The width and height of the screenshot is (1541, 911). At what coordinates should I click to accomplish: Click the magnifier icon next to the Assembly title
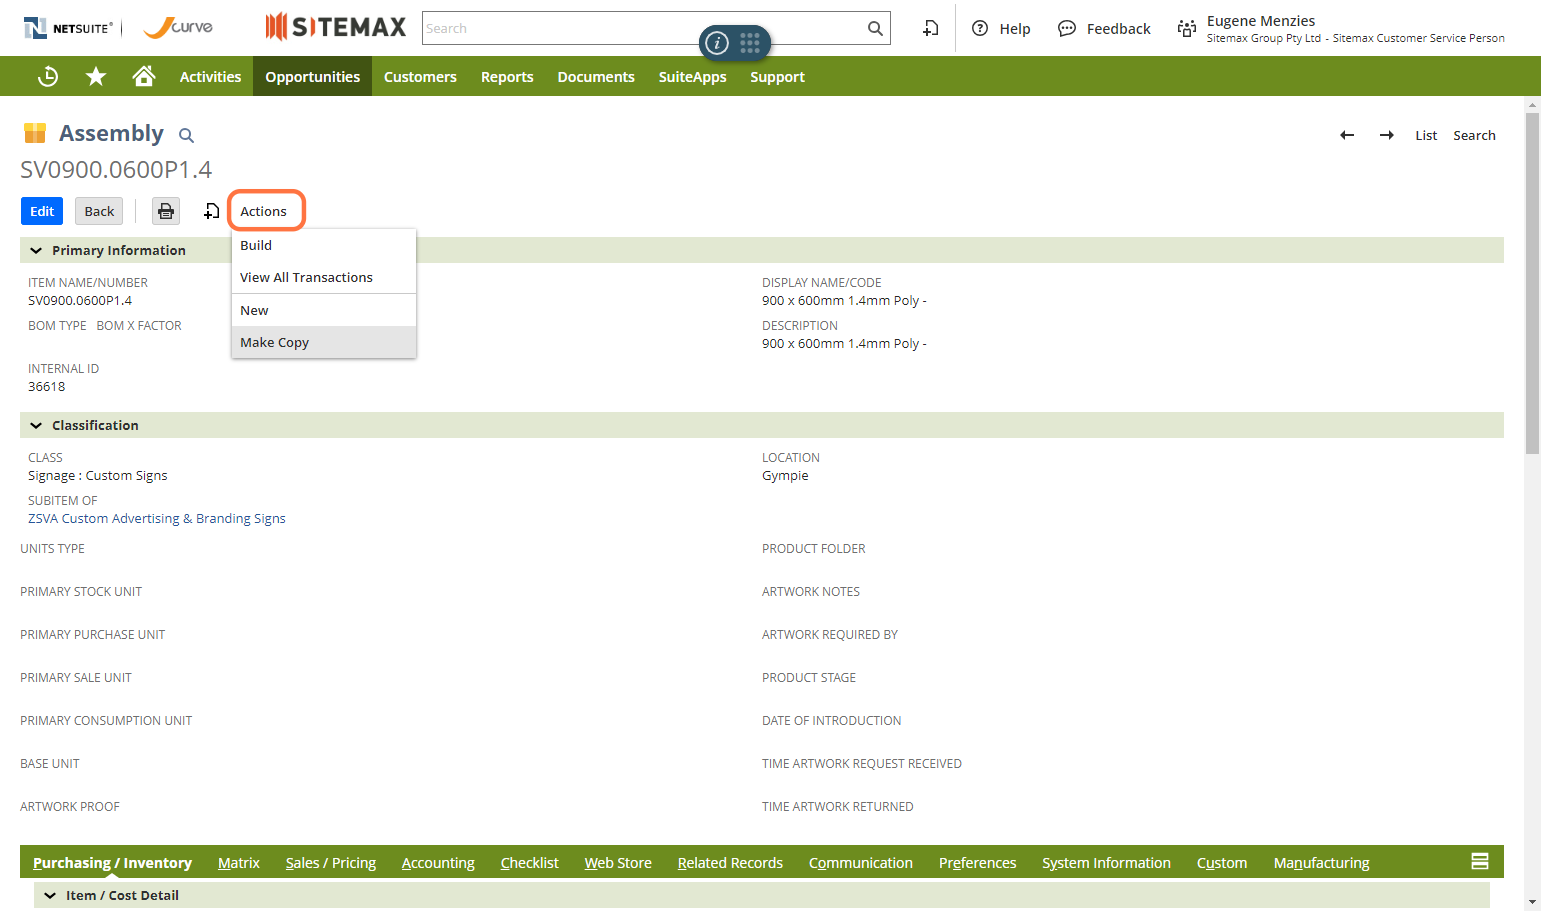[x=186, y=135]
